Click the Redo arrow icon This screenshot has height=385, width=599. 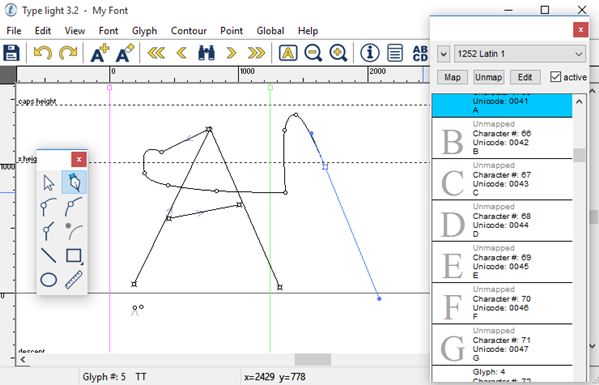pos(68,53)
